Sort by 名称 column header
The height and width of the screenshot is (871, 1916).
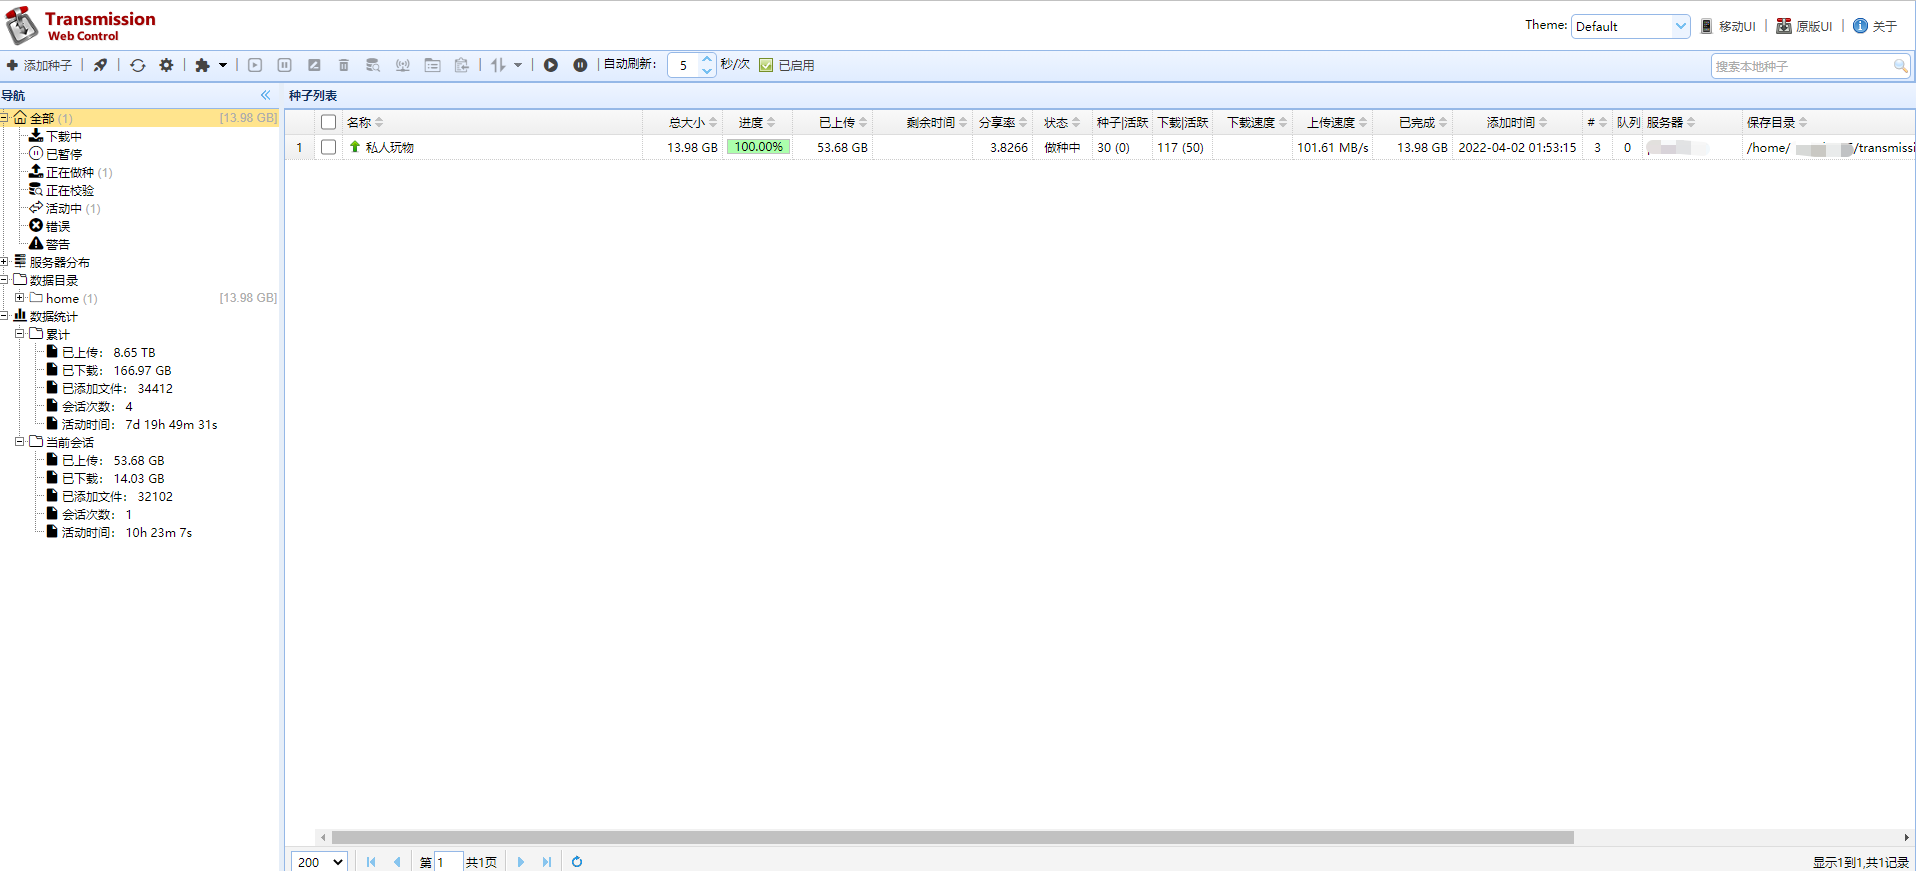pyautogui.click(x=492, y=122)
